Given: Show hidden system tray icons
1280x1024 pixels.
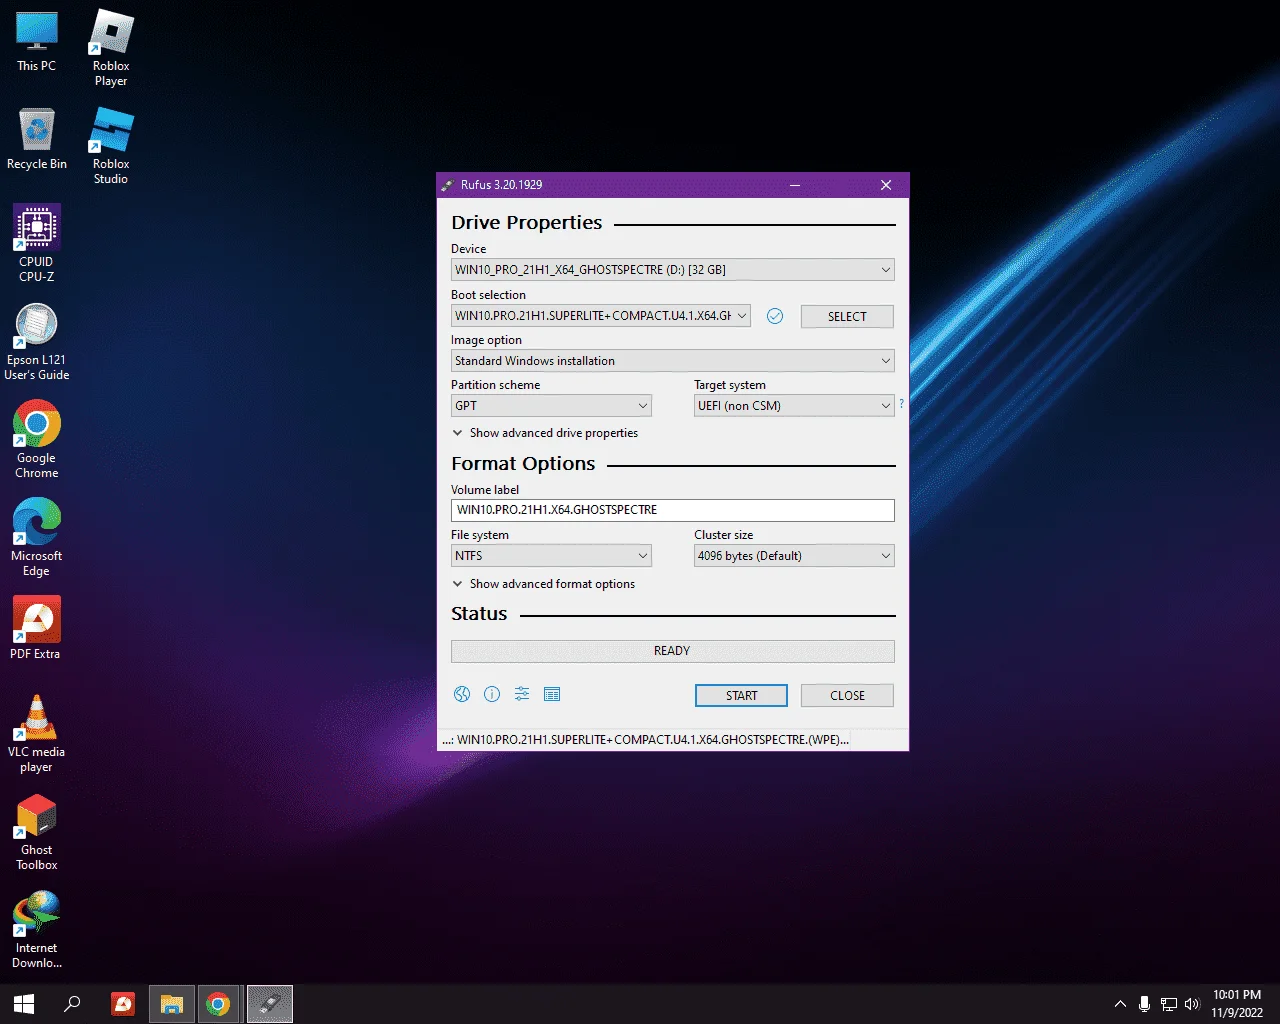Looking at the screenshot, I should [1120, 1004].
